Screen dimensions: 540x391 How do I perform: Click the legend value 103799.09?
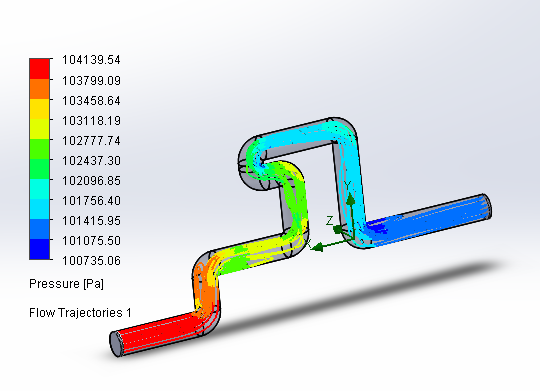(x=91, y=81)
